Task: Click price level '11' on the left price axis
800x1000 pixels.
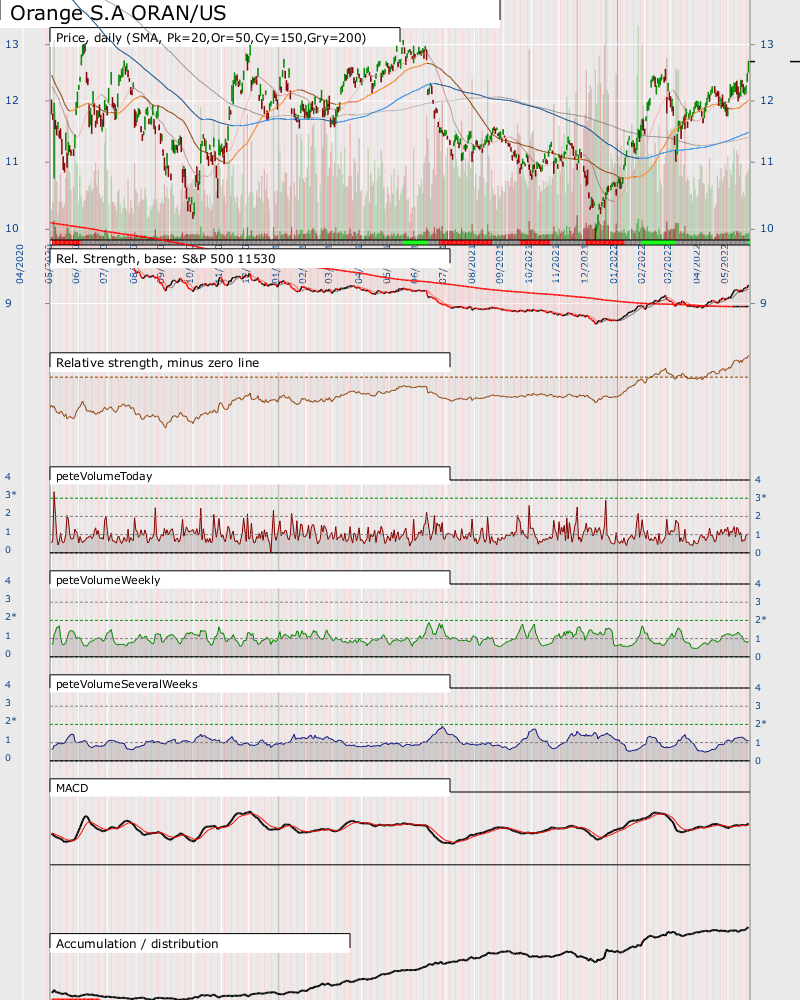Action: point(12,161)
